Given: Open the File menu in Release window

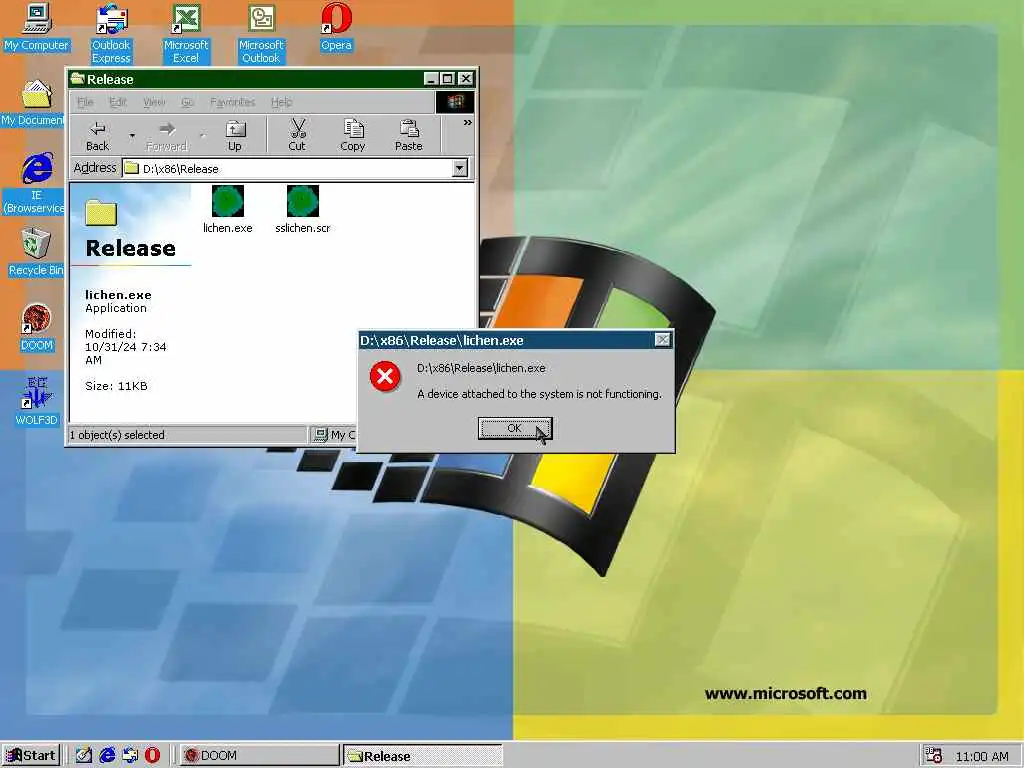Looking at the screenshot, I should [85, 102].
